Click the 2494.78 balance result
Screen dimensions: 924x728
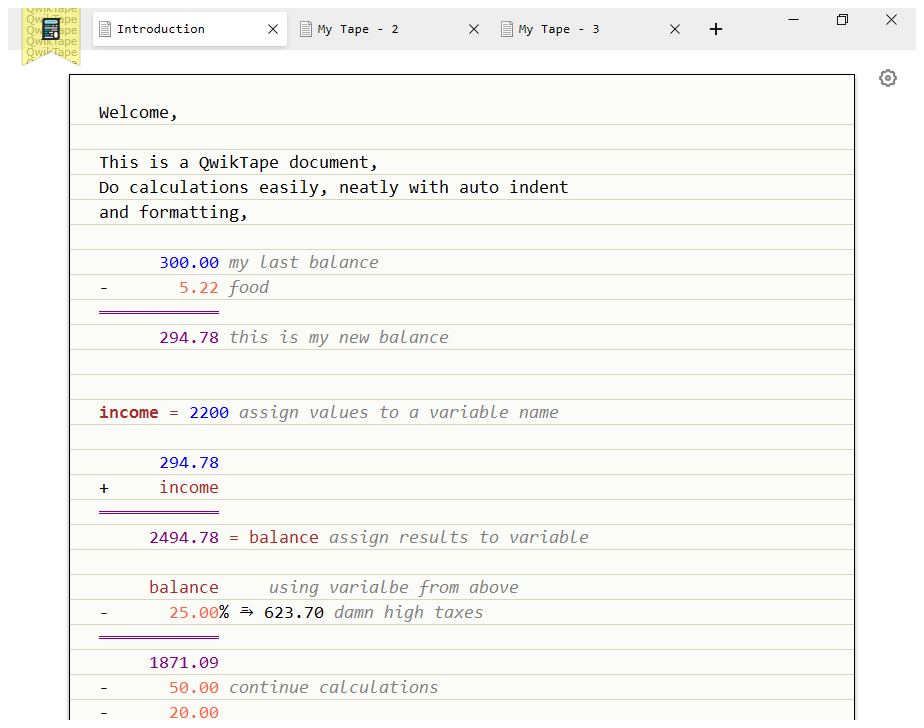click(x=183, y=538)
